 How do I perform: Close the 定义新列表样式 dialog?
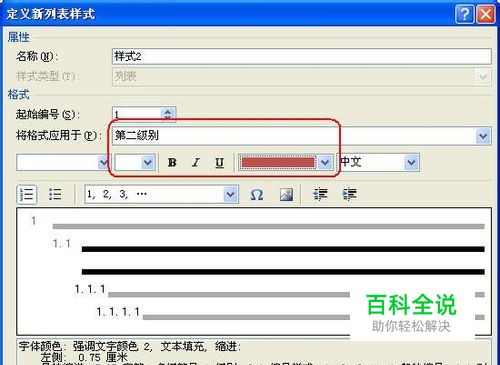[486, 14]
